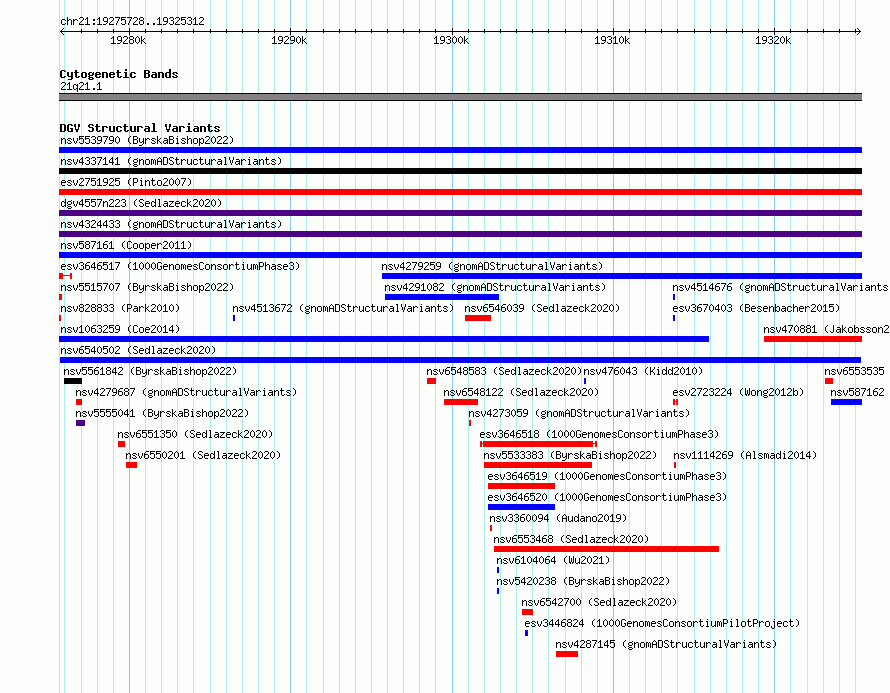This screenshot has width=890, height=693.
Task: Open nsv4273059 (gnomADStructuralVariants) label
Action: click(x=579, y=413)
